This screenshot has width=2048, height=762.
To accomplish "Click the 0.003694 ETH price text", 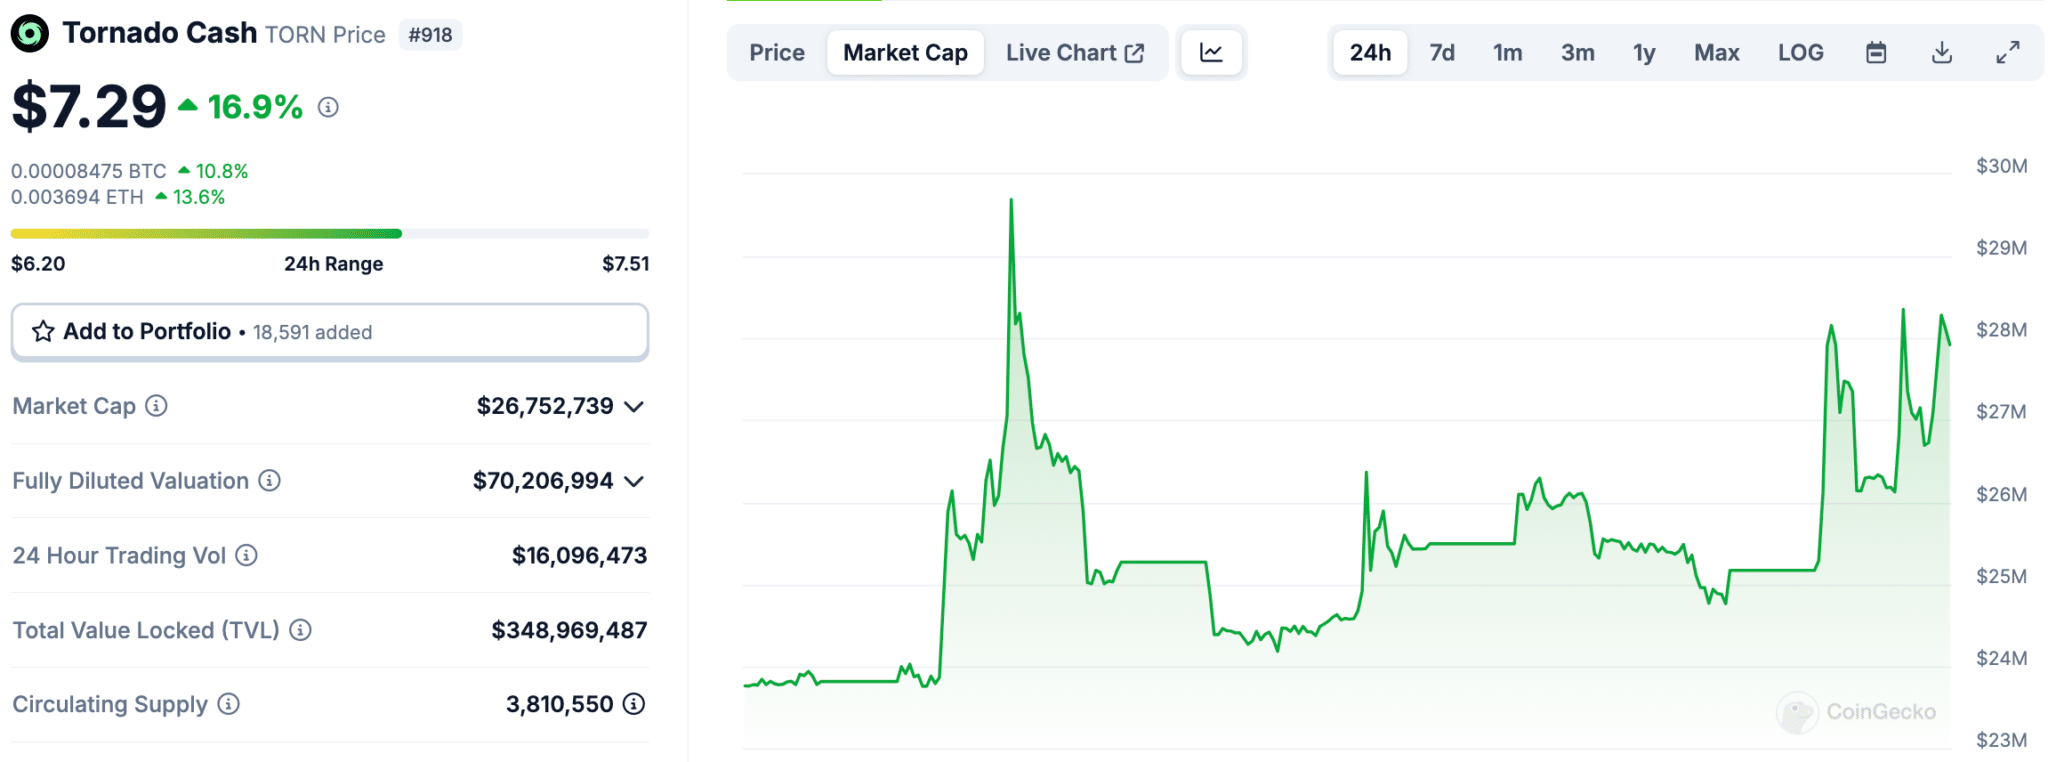I will tap(78, 197).
